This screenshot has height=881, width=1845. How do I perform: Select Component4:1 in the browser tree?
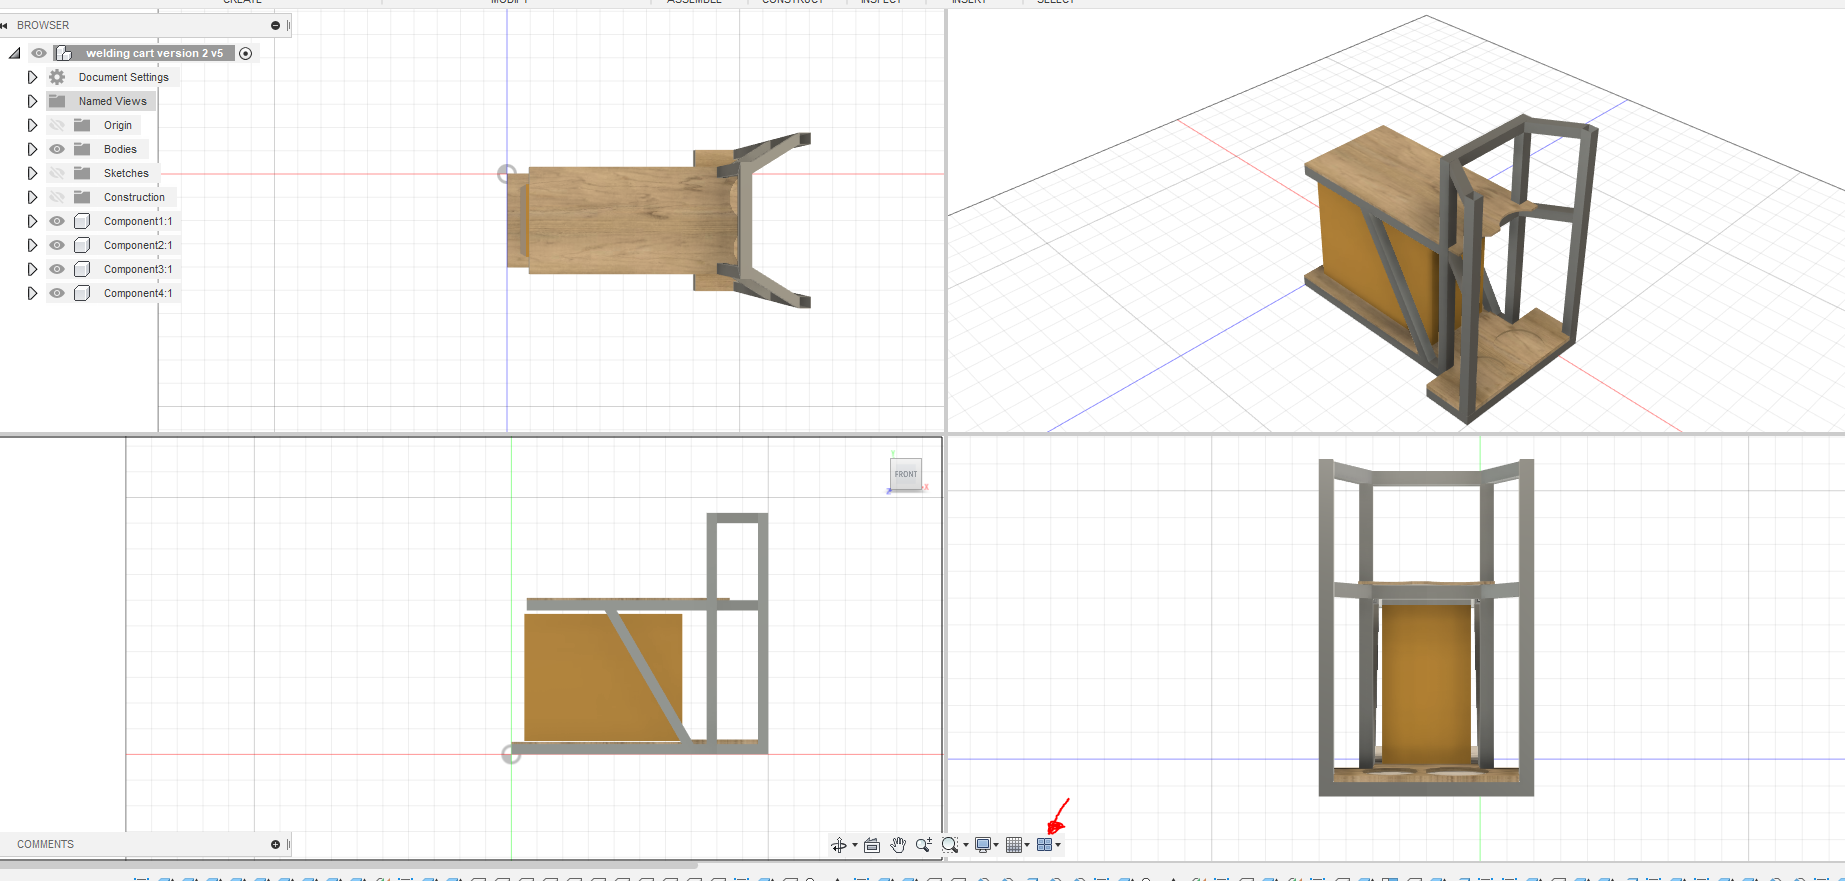(x=137, y=293)
